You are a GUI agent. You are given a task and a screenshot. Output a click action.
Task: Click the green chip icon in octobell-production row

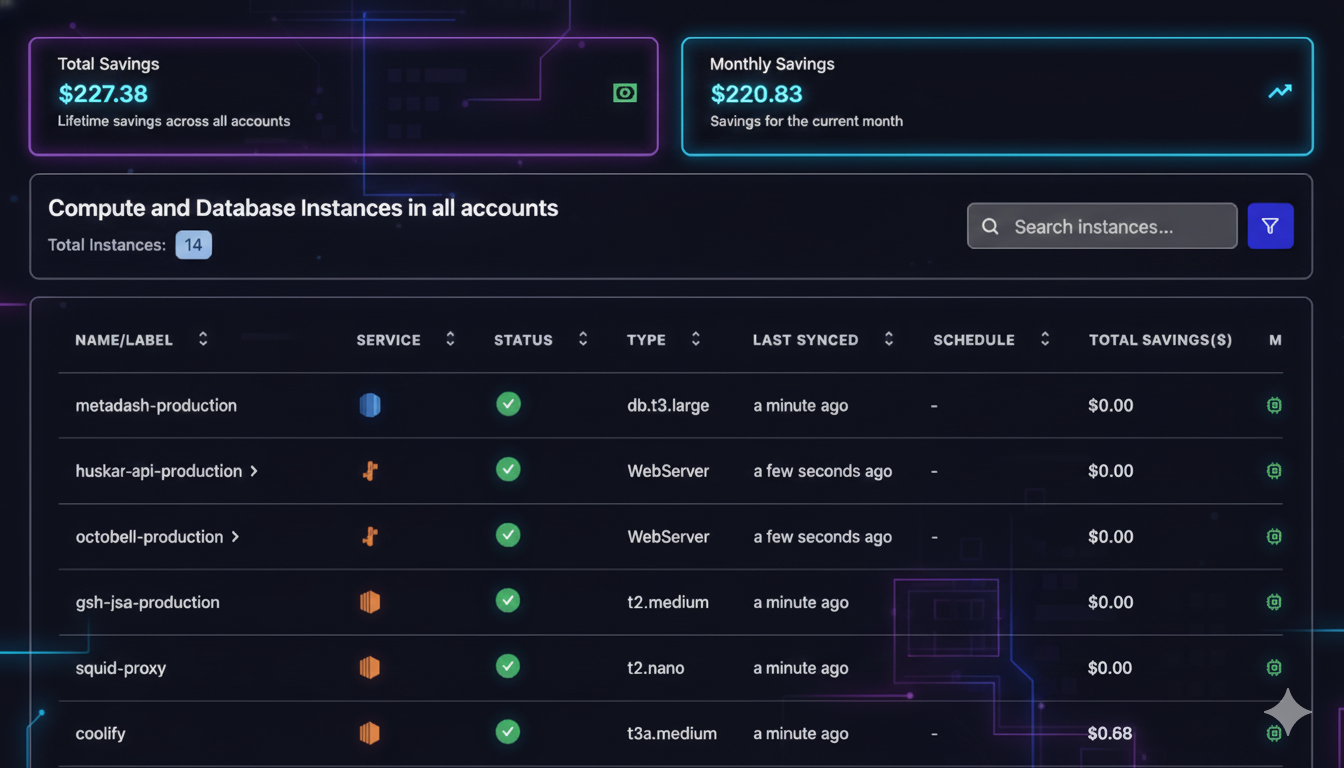click(1274, 537)
